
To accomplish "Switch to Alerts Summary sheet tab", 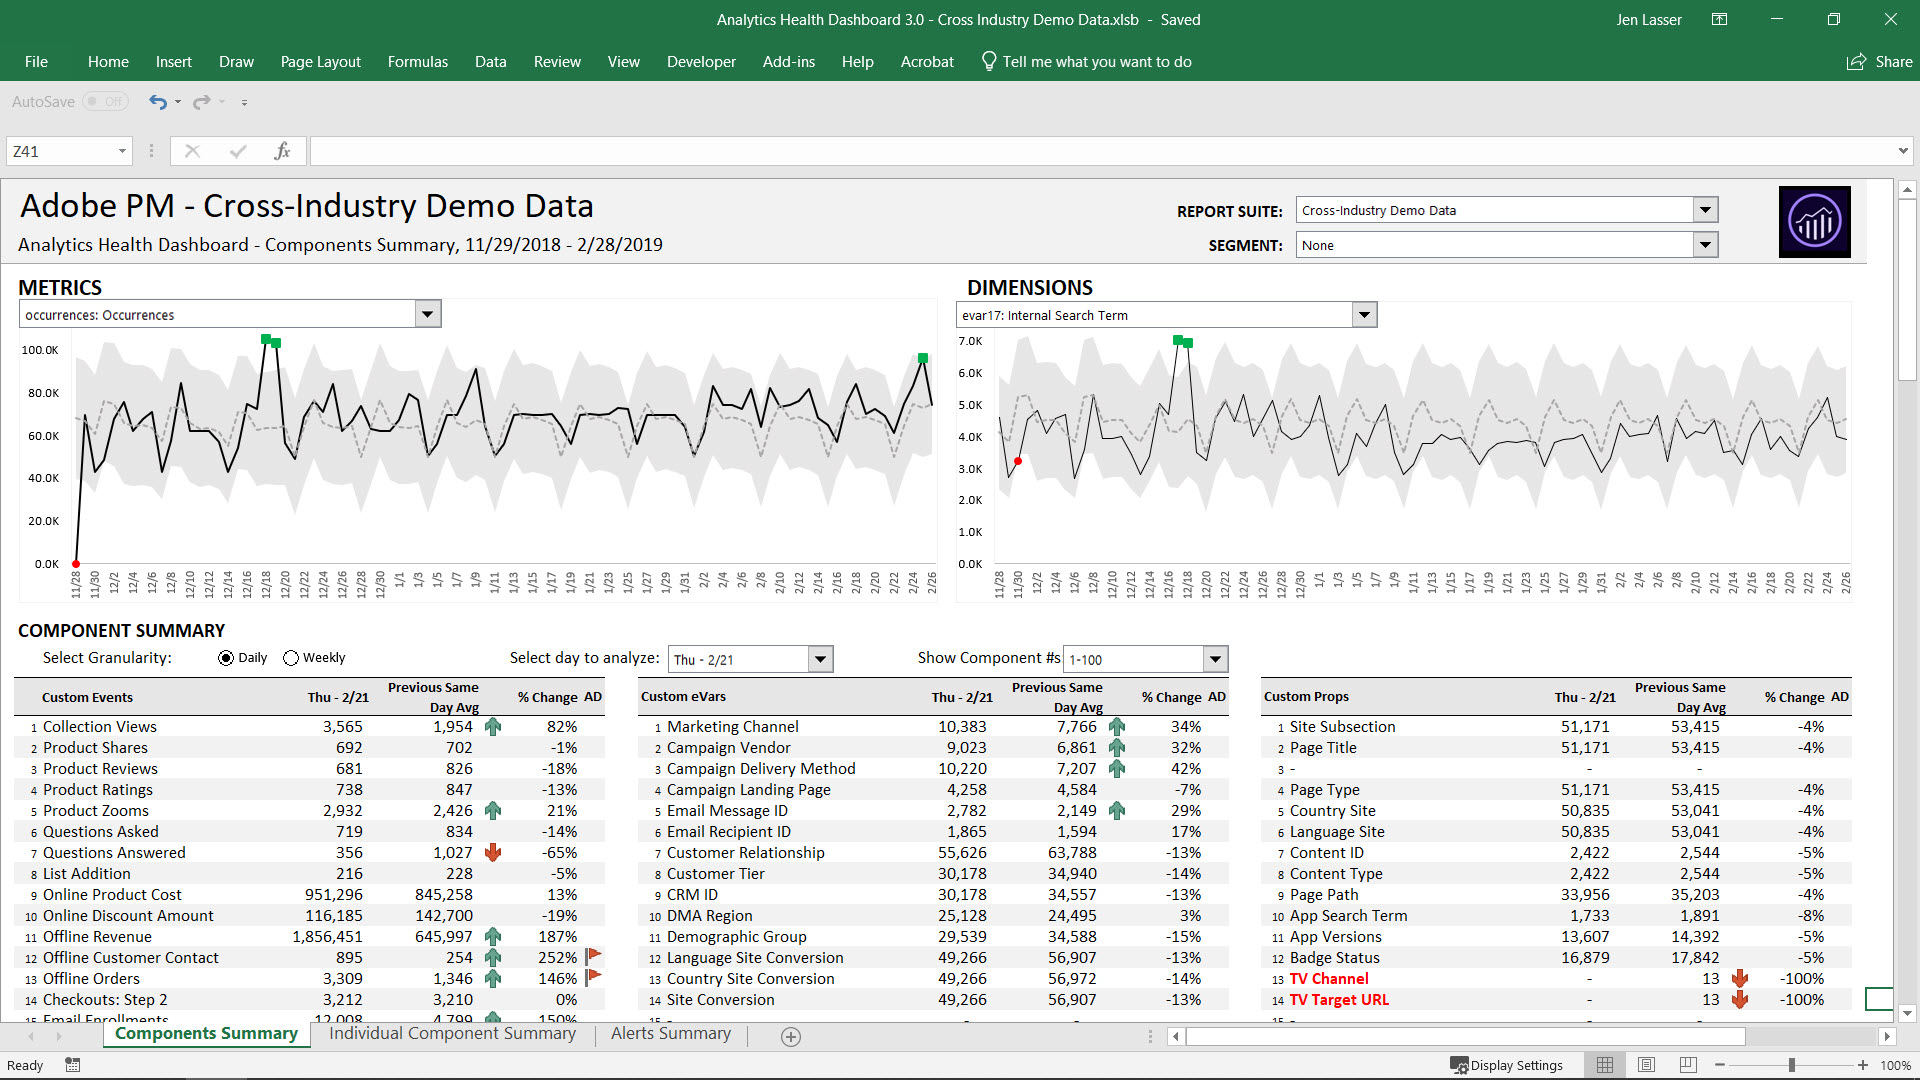I will (670, 1034).
